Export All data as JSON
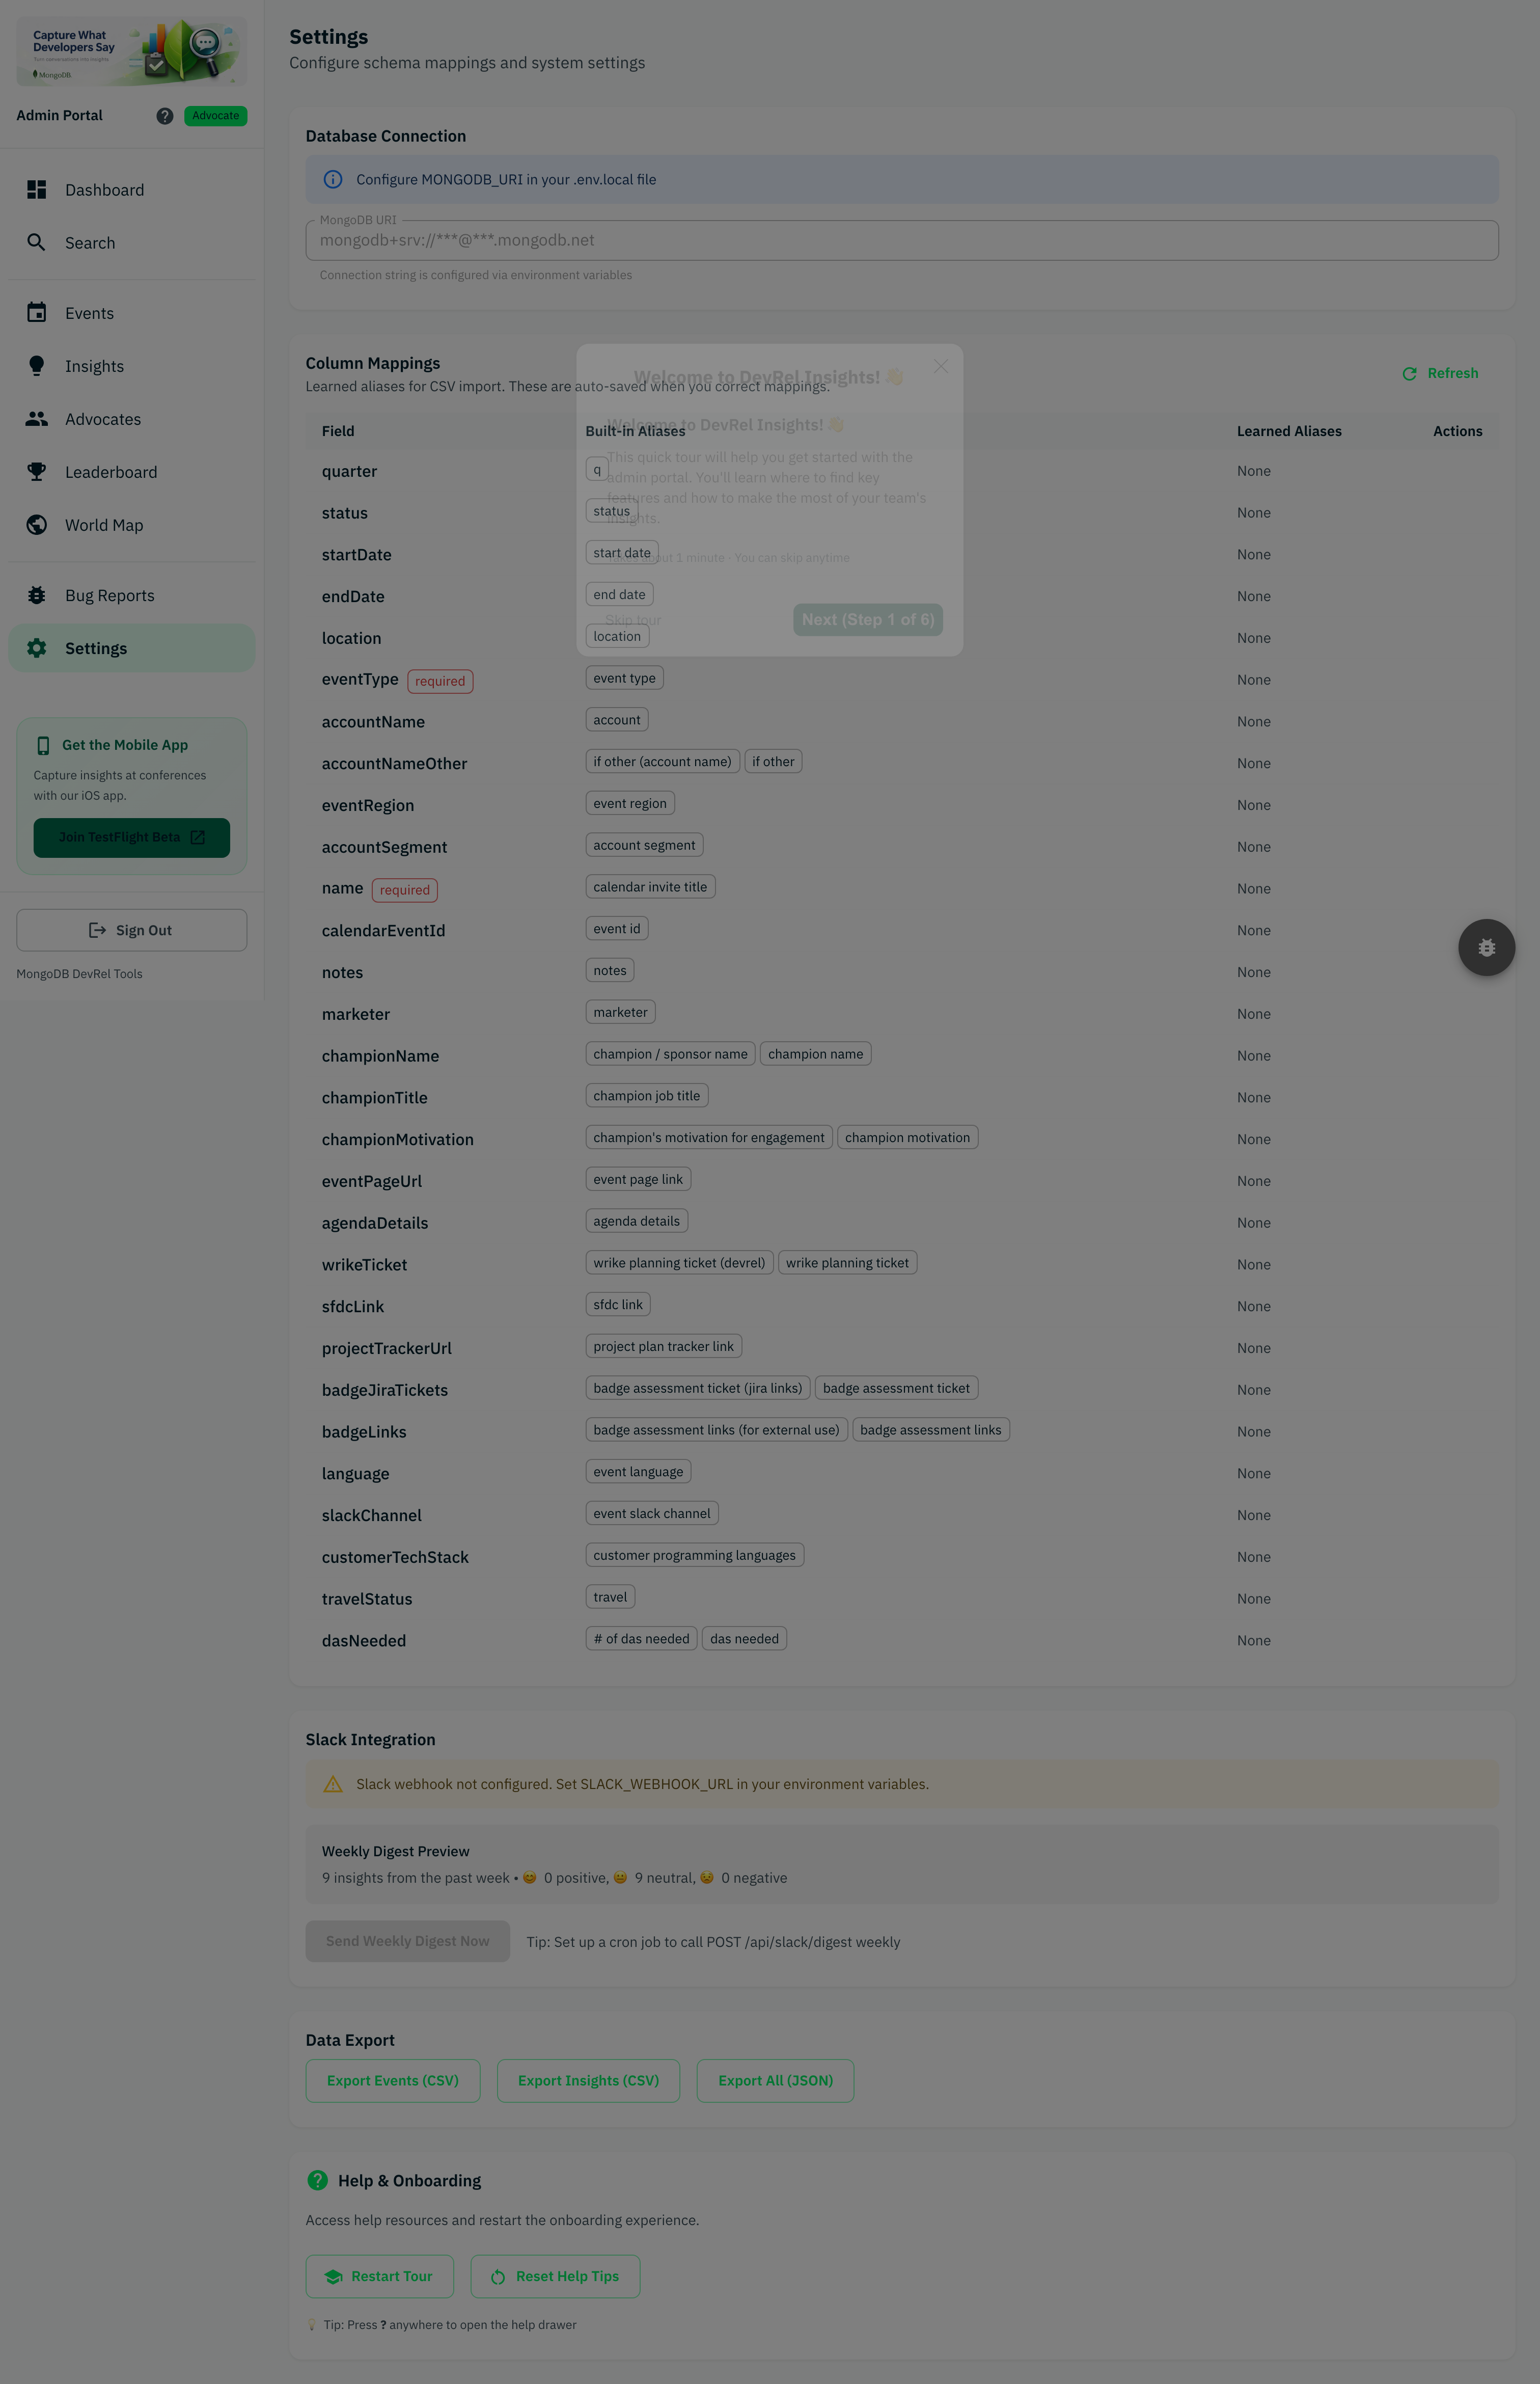Screen dimensions: 1540x2384 [775, 2080]
